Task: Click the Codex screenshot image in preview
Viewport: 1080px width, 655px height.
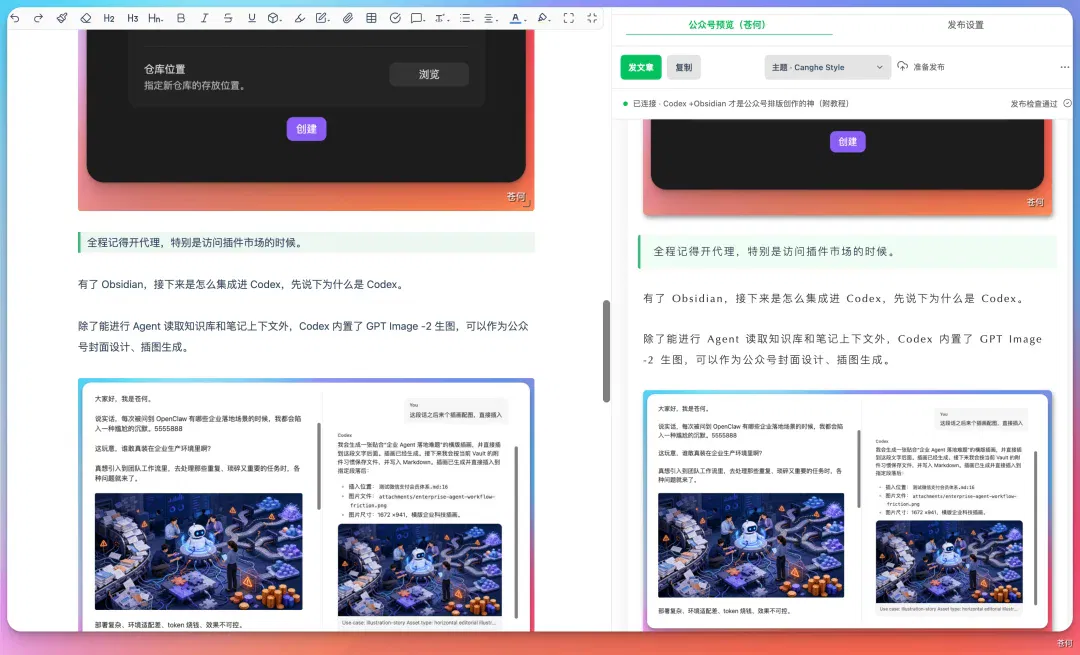Action: 847,510
